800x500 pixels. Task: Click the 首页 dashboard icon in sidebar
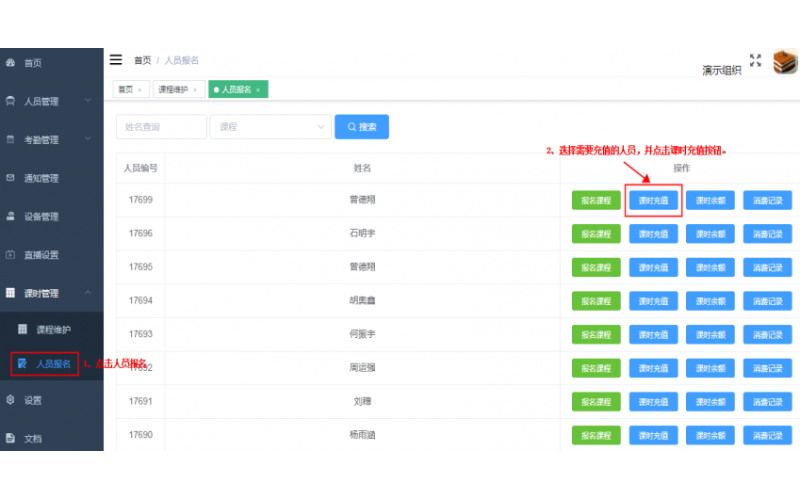(10, 63)
